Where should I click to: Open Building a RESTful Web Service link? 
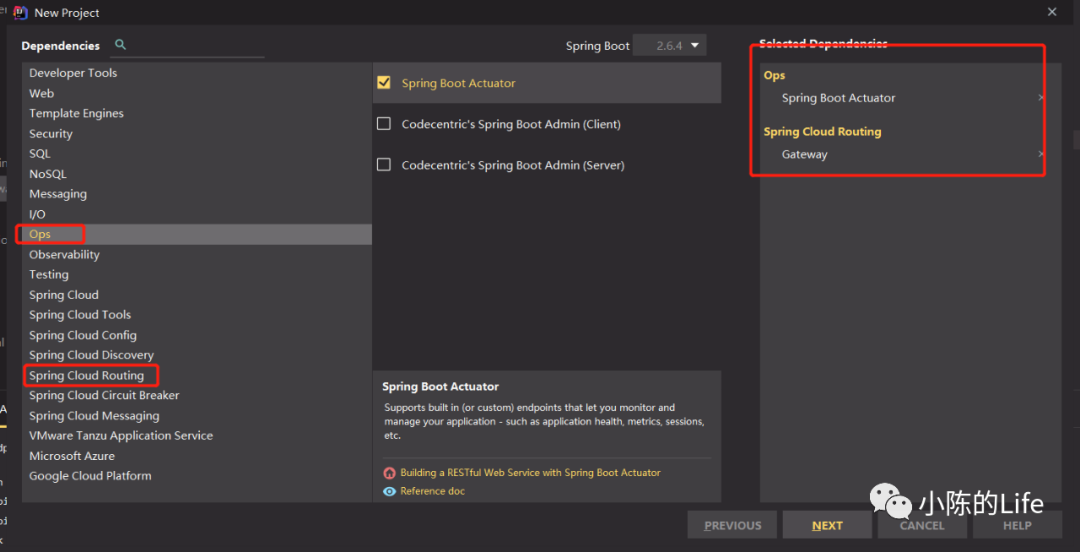point(530,473)
